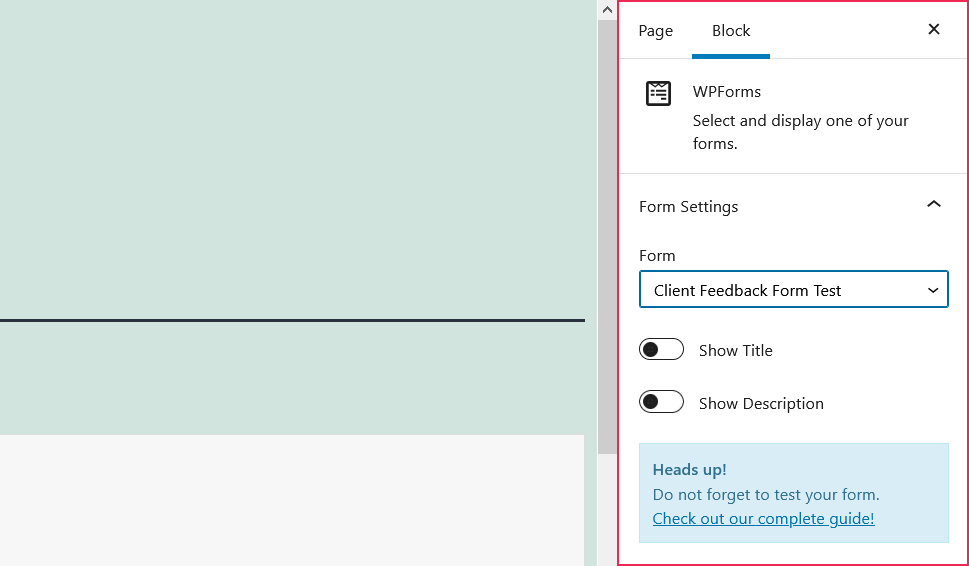Click the WPForms block title
The height and width of the screenshot is (566, 969).
point(727,91)
